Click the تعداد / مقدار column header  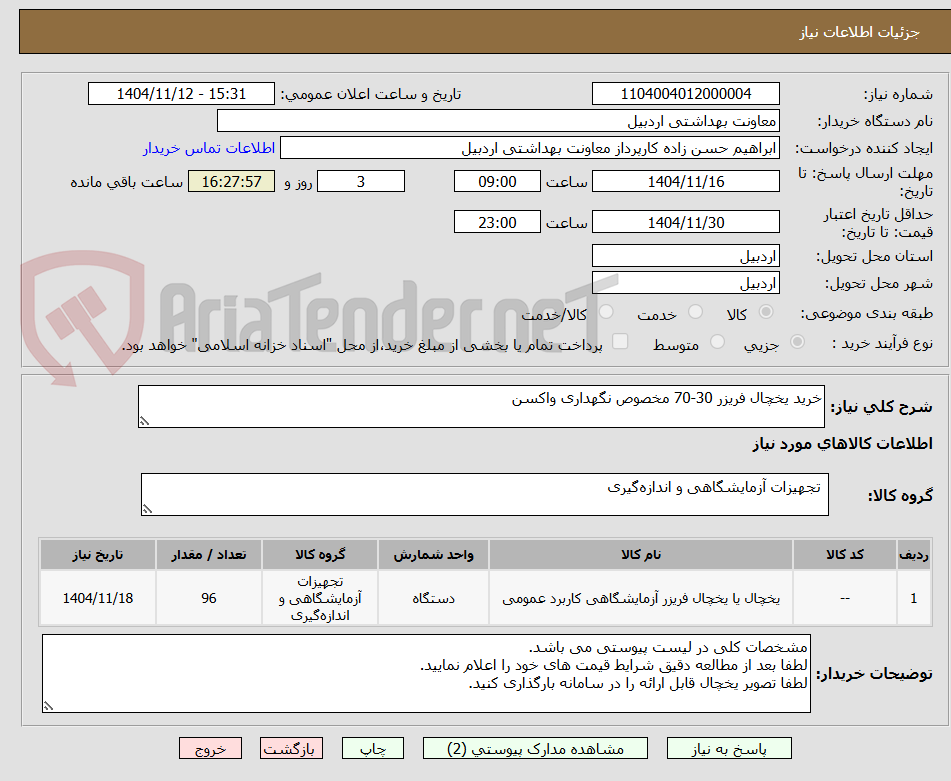point(209,555)
